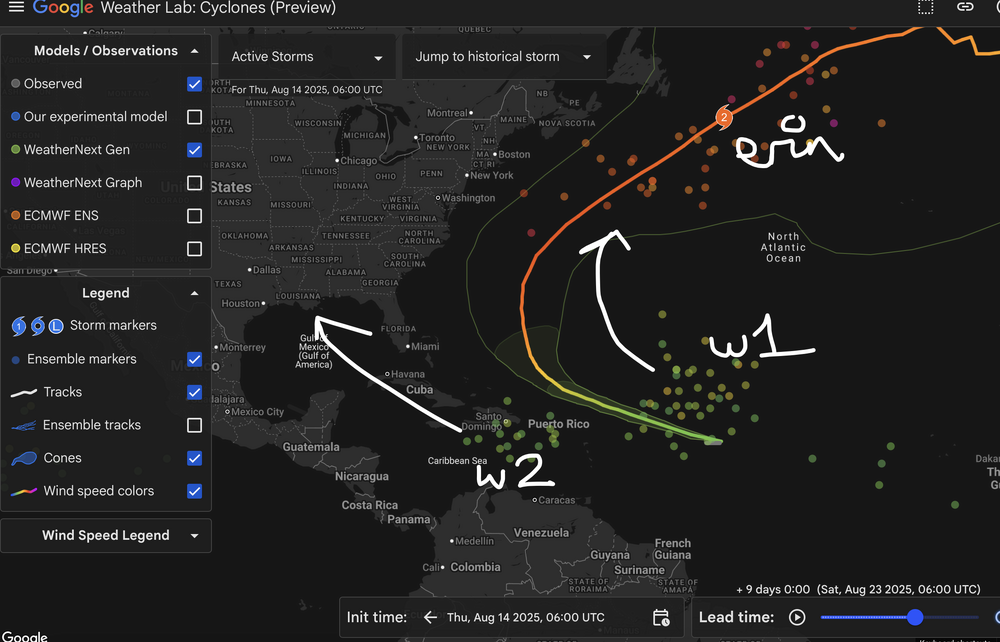Click the Puerto Rico map label
Screen dimensions: 1000x642
pos(559,424)
